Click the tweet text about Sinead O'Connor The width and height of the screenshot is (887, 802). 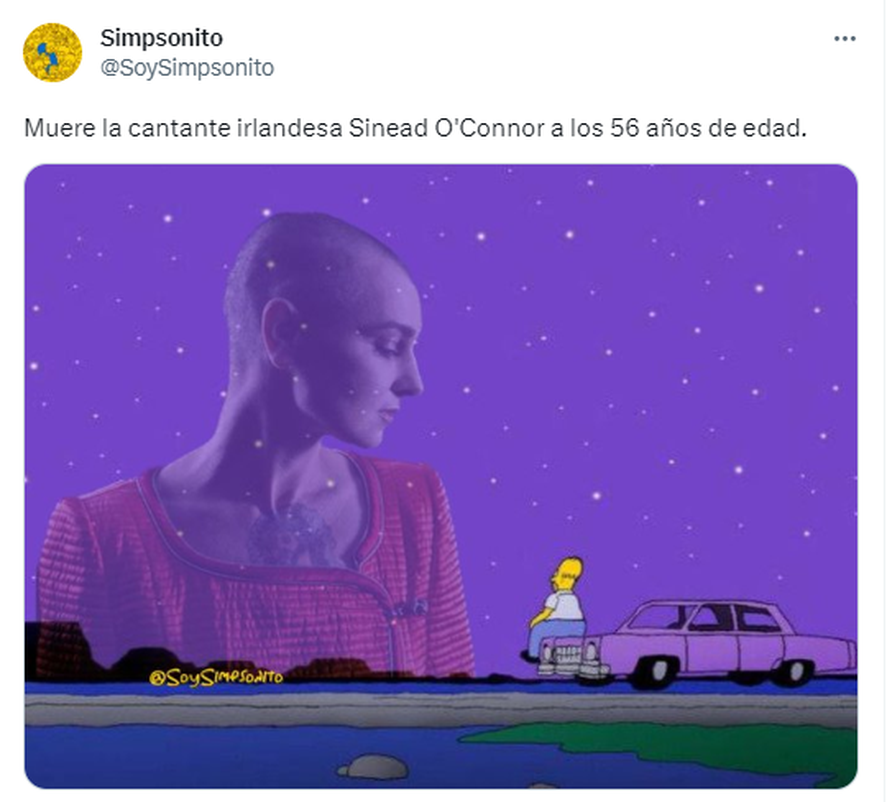click(x=415, y=128)
